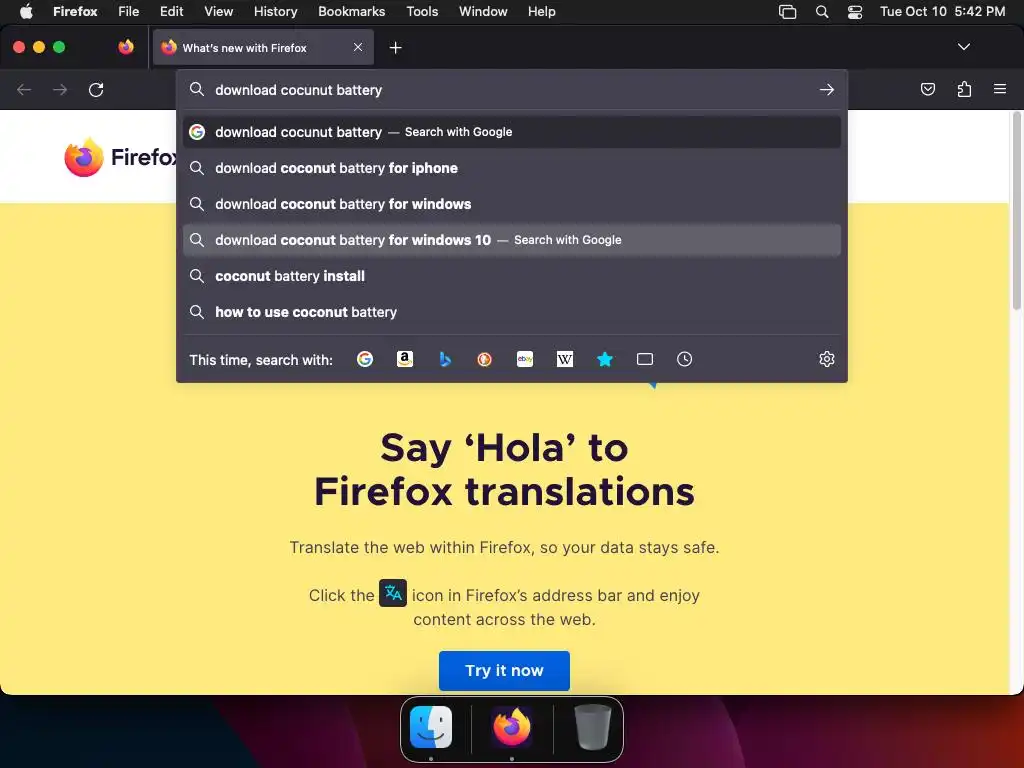The image size is (1024, 768).
Task: Open the History menu
Action: point(276,12)
